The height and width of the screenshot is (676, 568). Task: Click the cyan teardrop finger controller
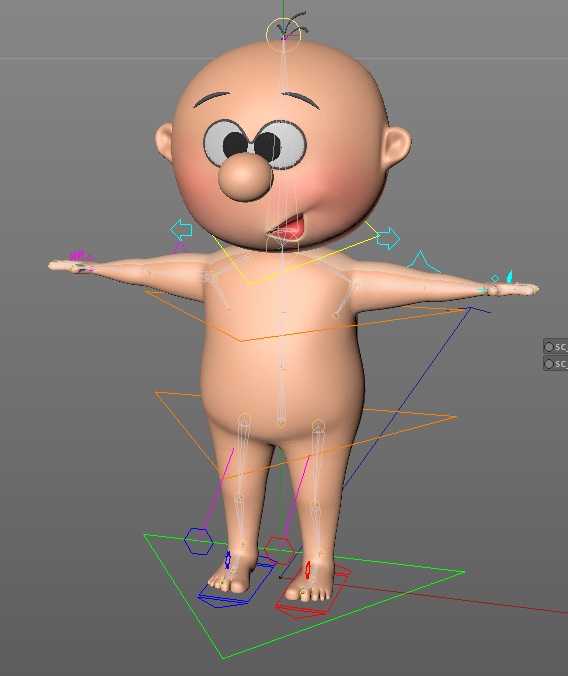[x=509, y=277]
